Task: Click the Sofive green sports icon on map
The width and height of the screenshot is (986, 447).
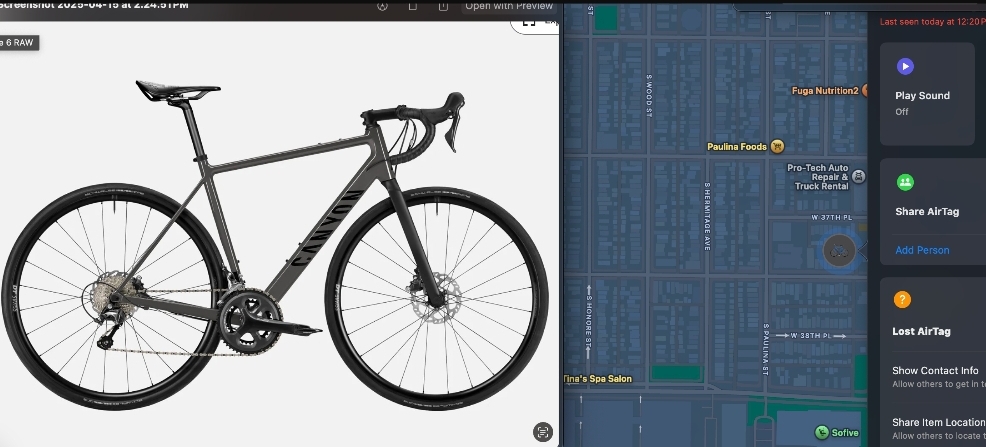Action: pyautogui.click(x=821, y=432)
